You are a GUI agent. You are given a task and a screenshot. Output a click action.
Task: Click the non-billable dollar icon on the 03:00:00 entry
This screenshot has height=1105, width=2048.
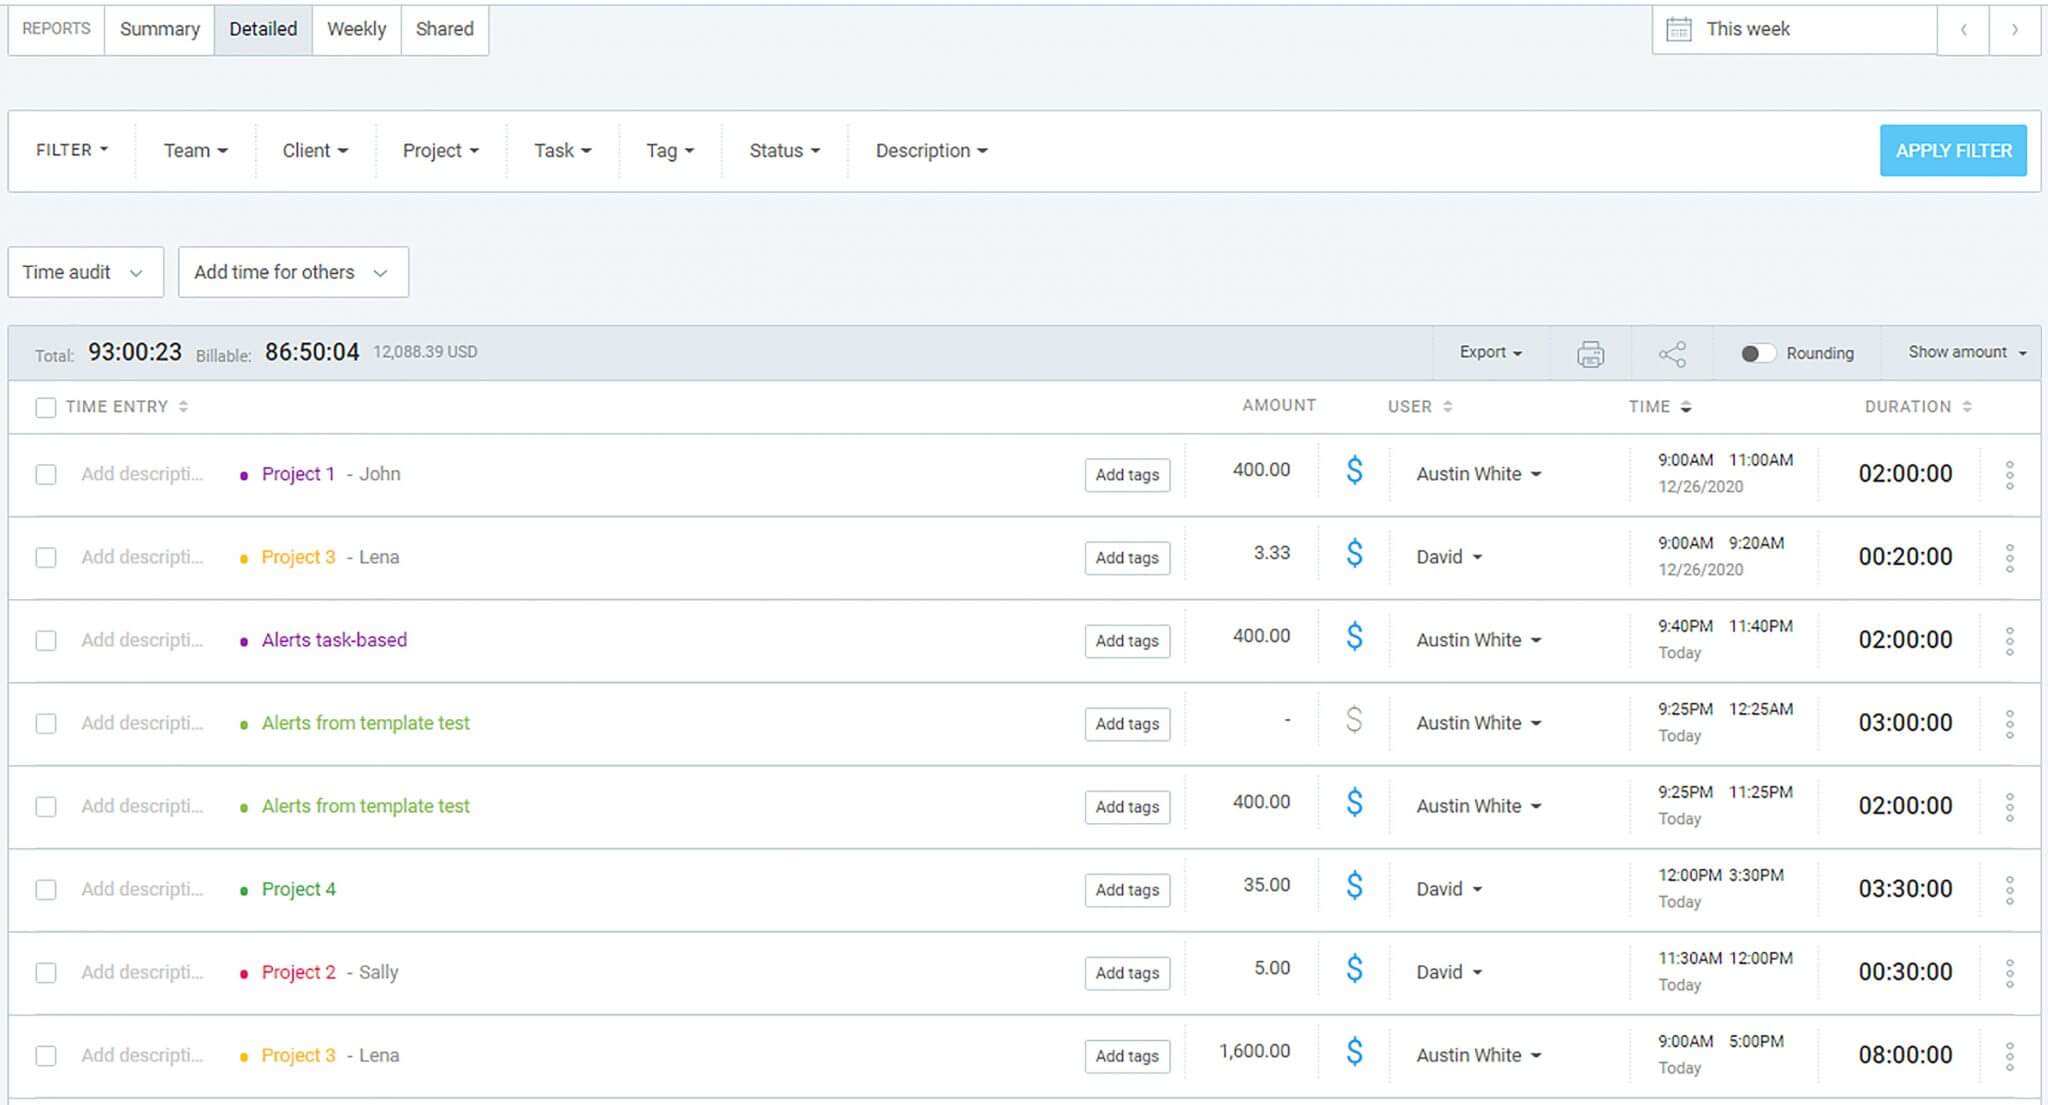[x=1354, y=720]
